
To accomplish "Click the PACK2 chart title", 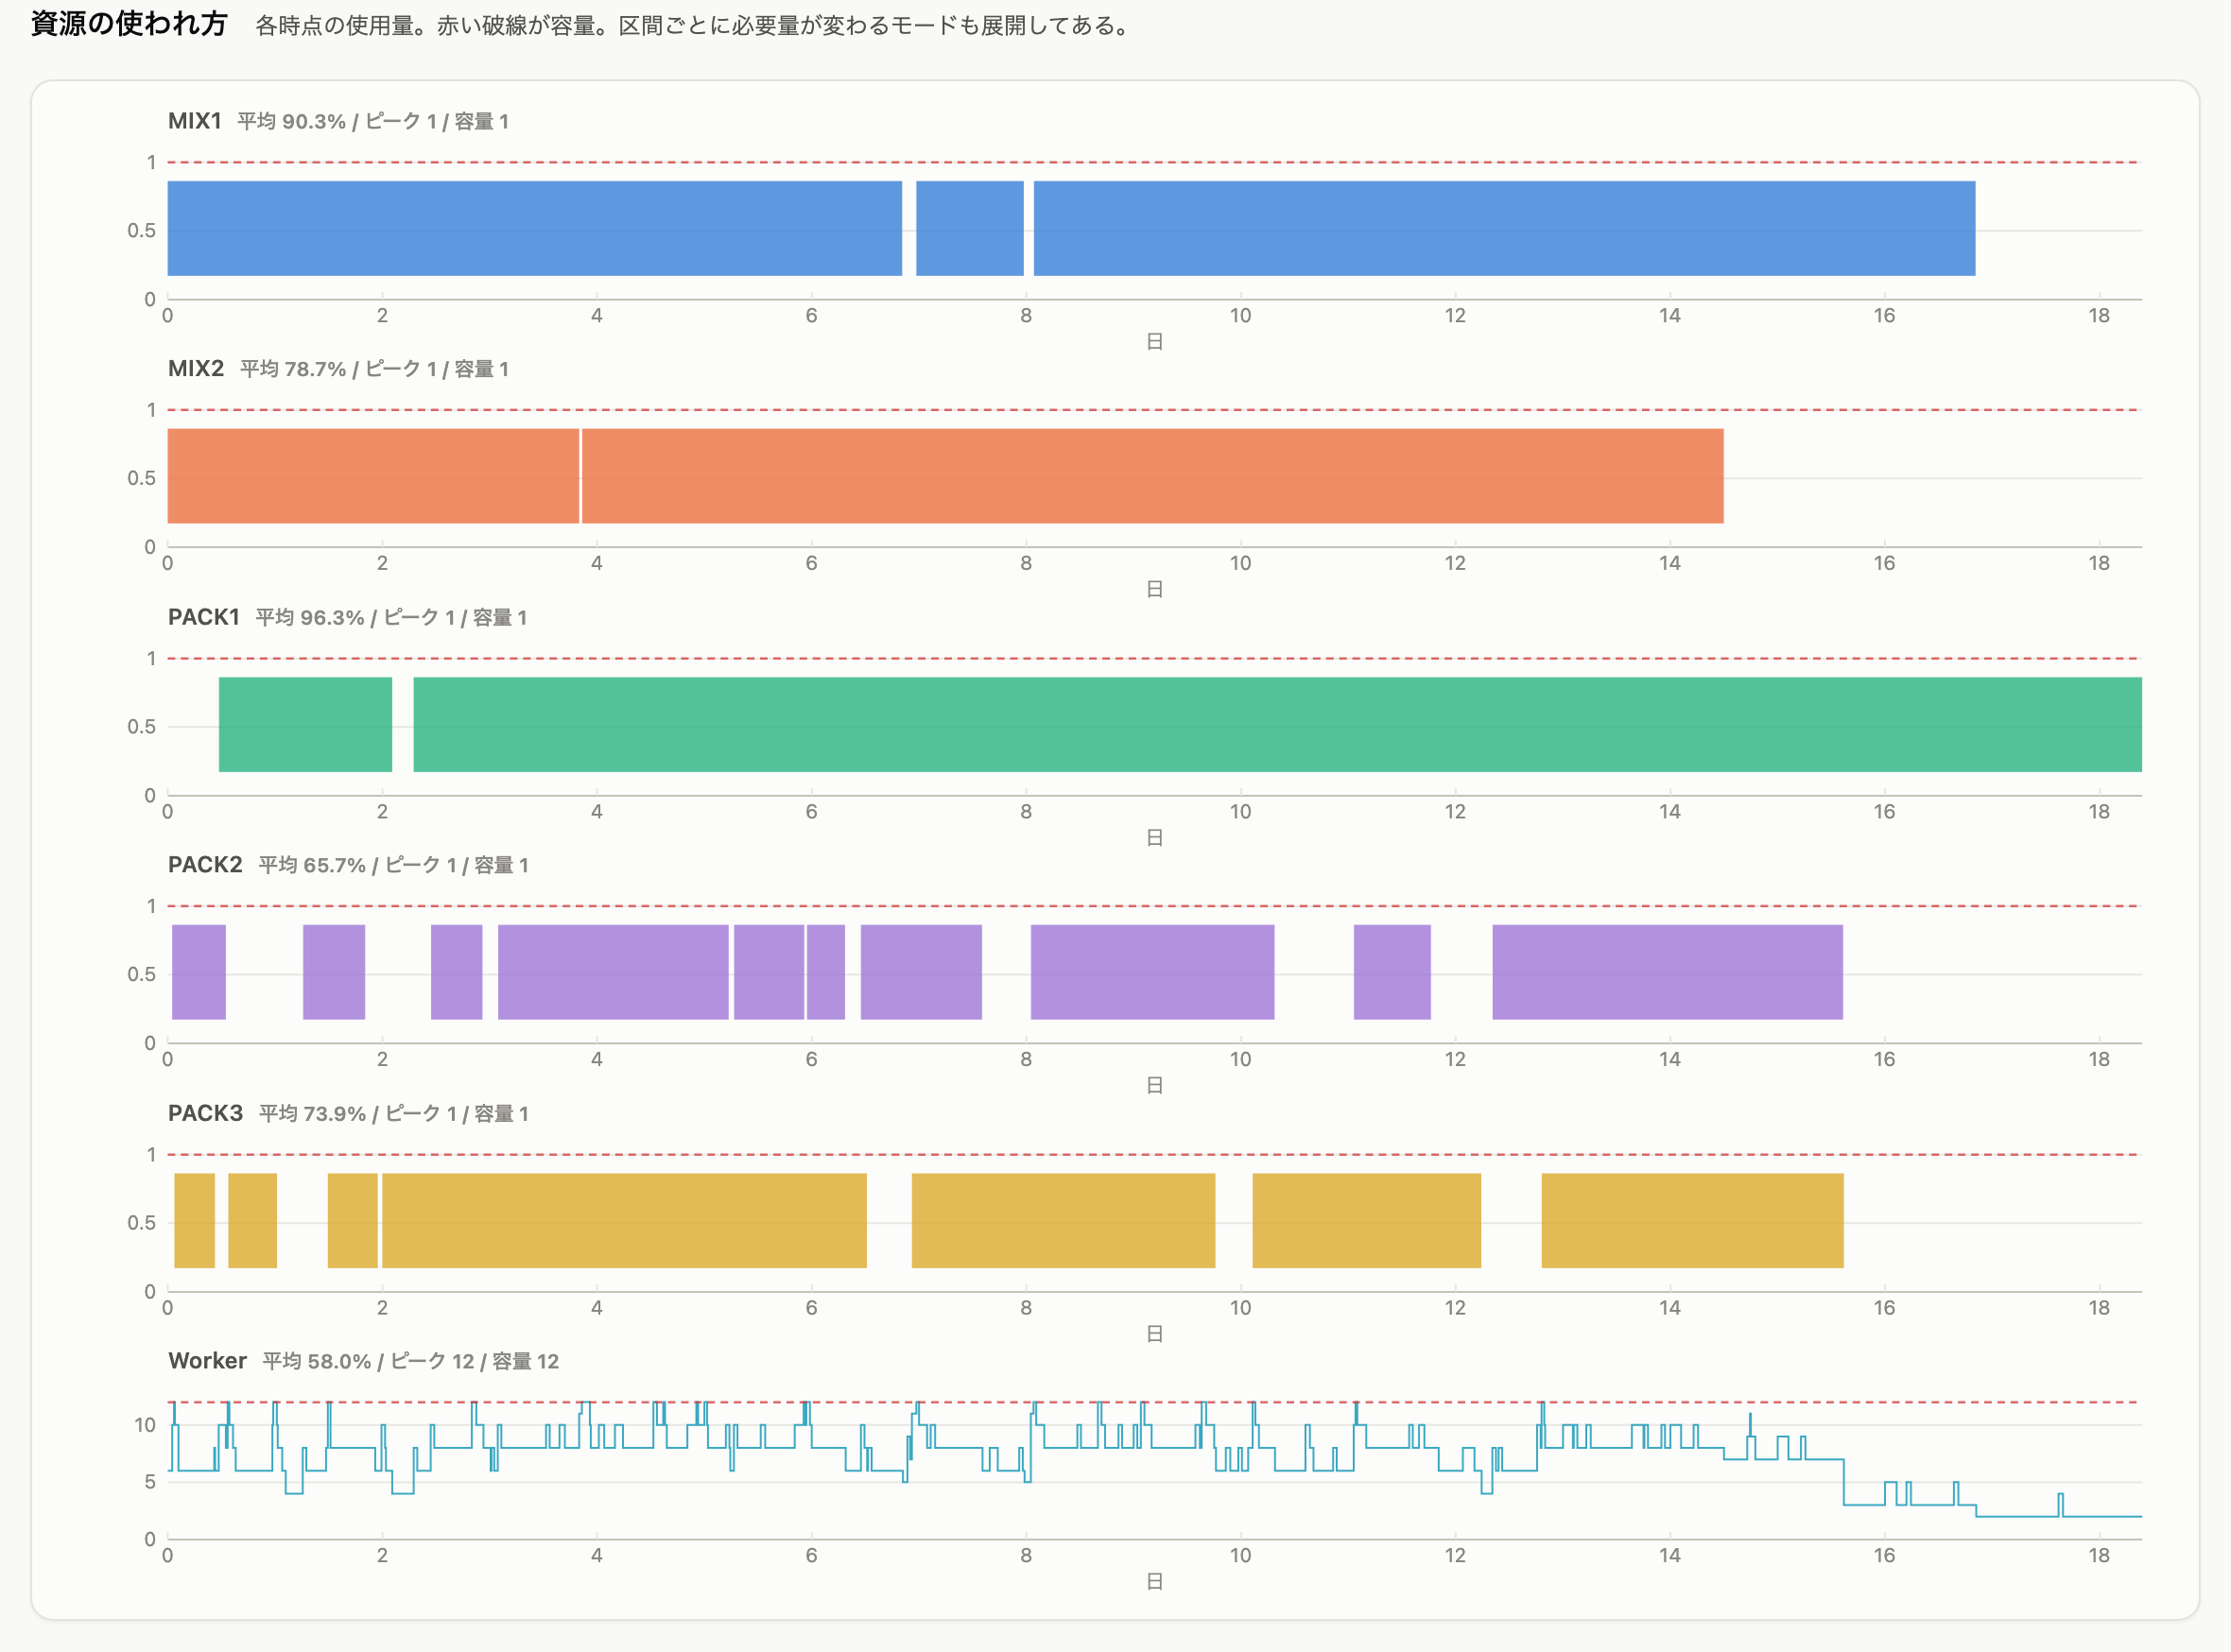I will [205, 865].
